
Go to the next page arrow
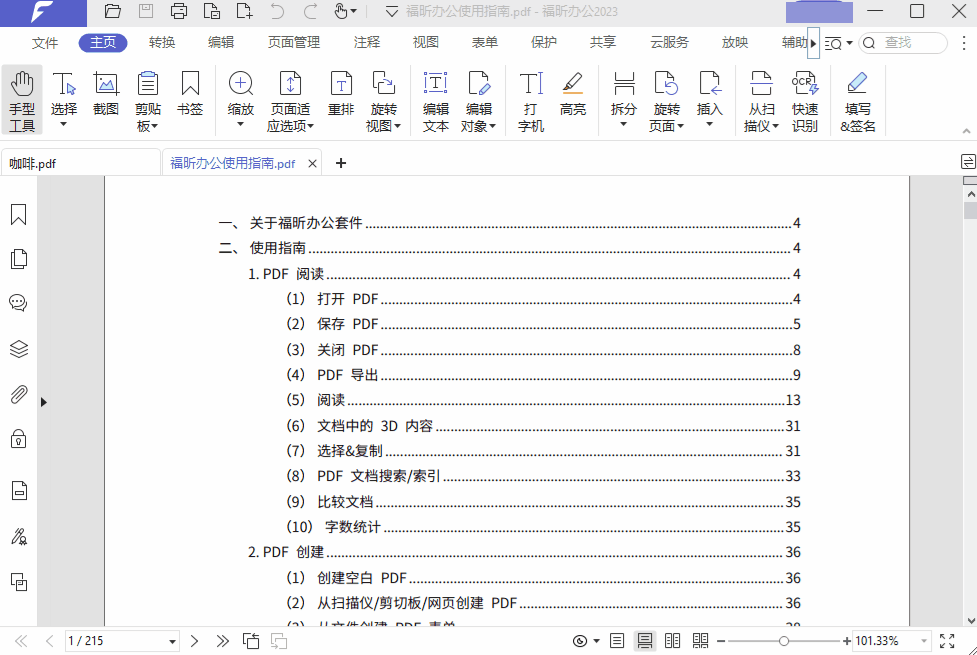point(194,641)
